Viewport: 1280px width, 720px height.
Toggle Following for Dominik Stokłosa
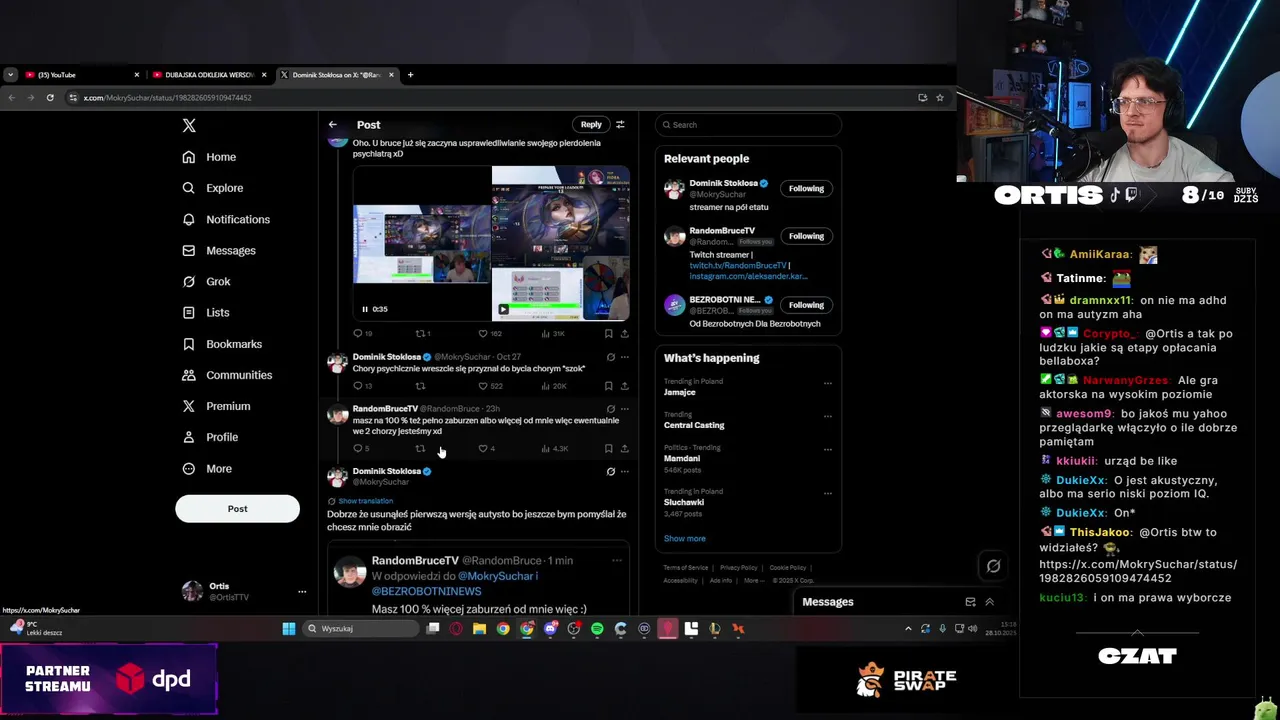click(x=806, y=188)
